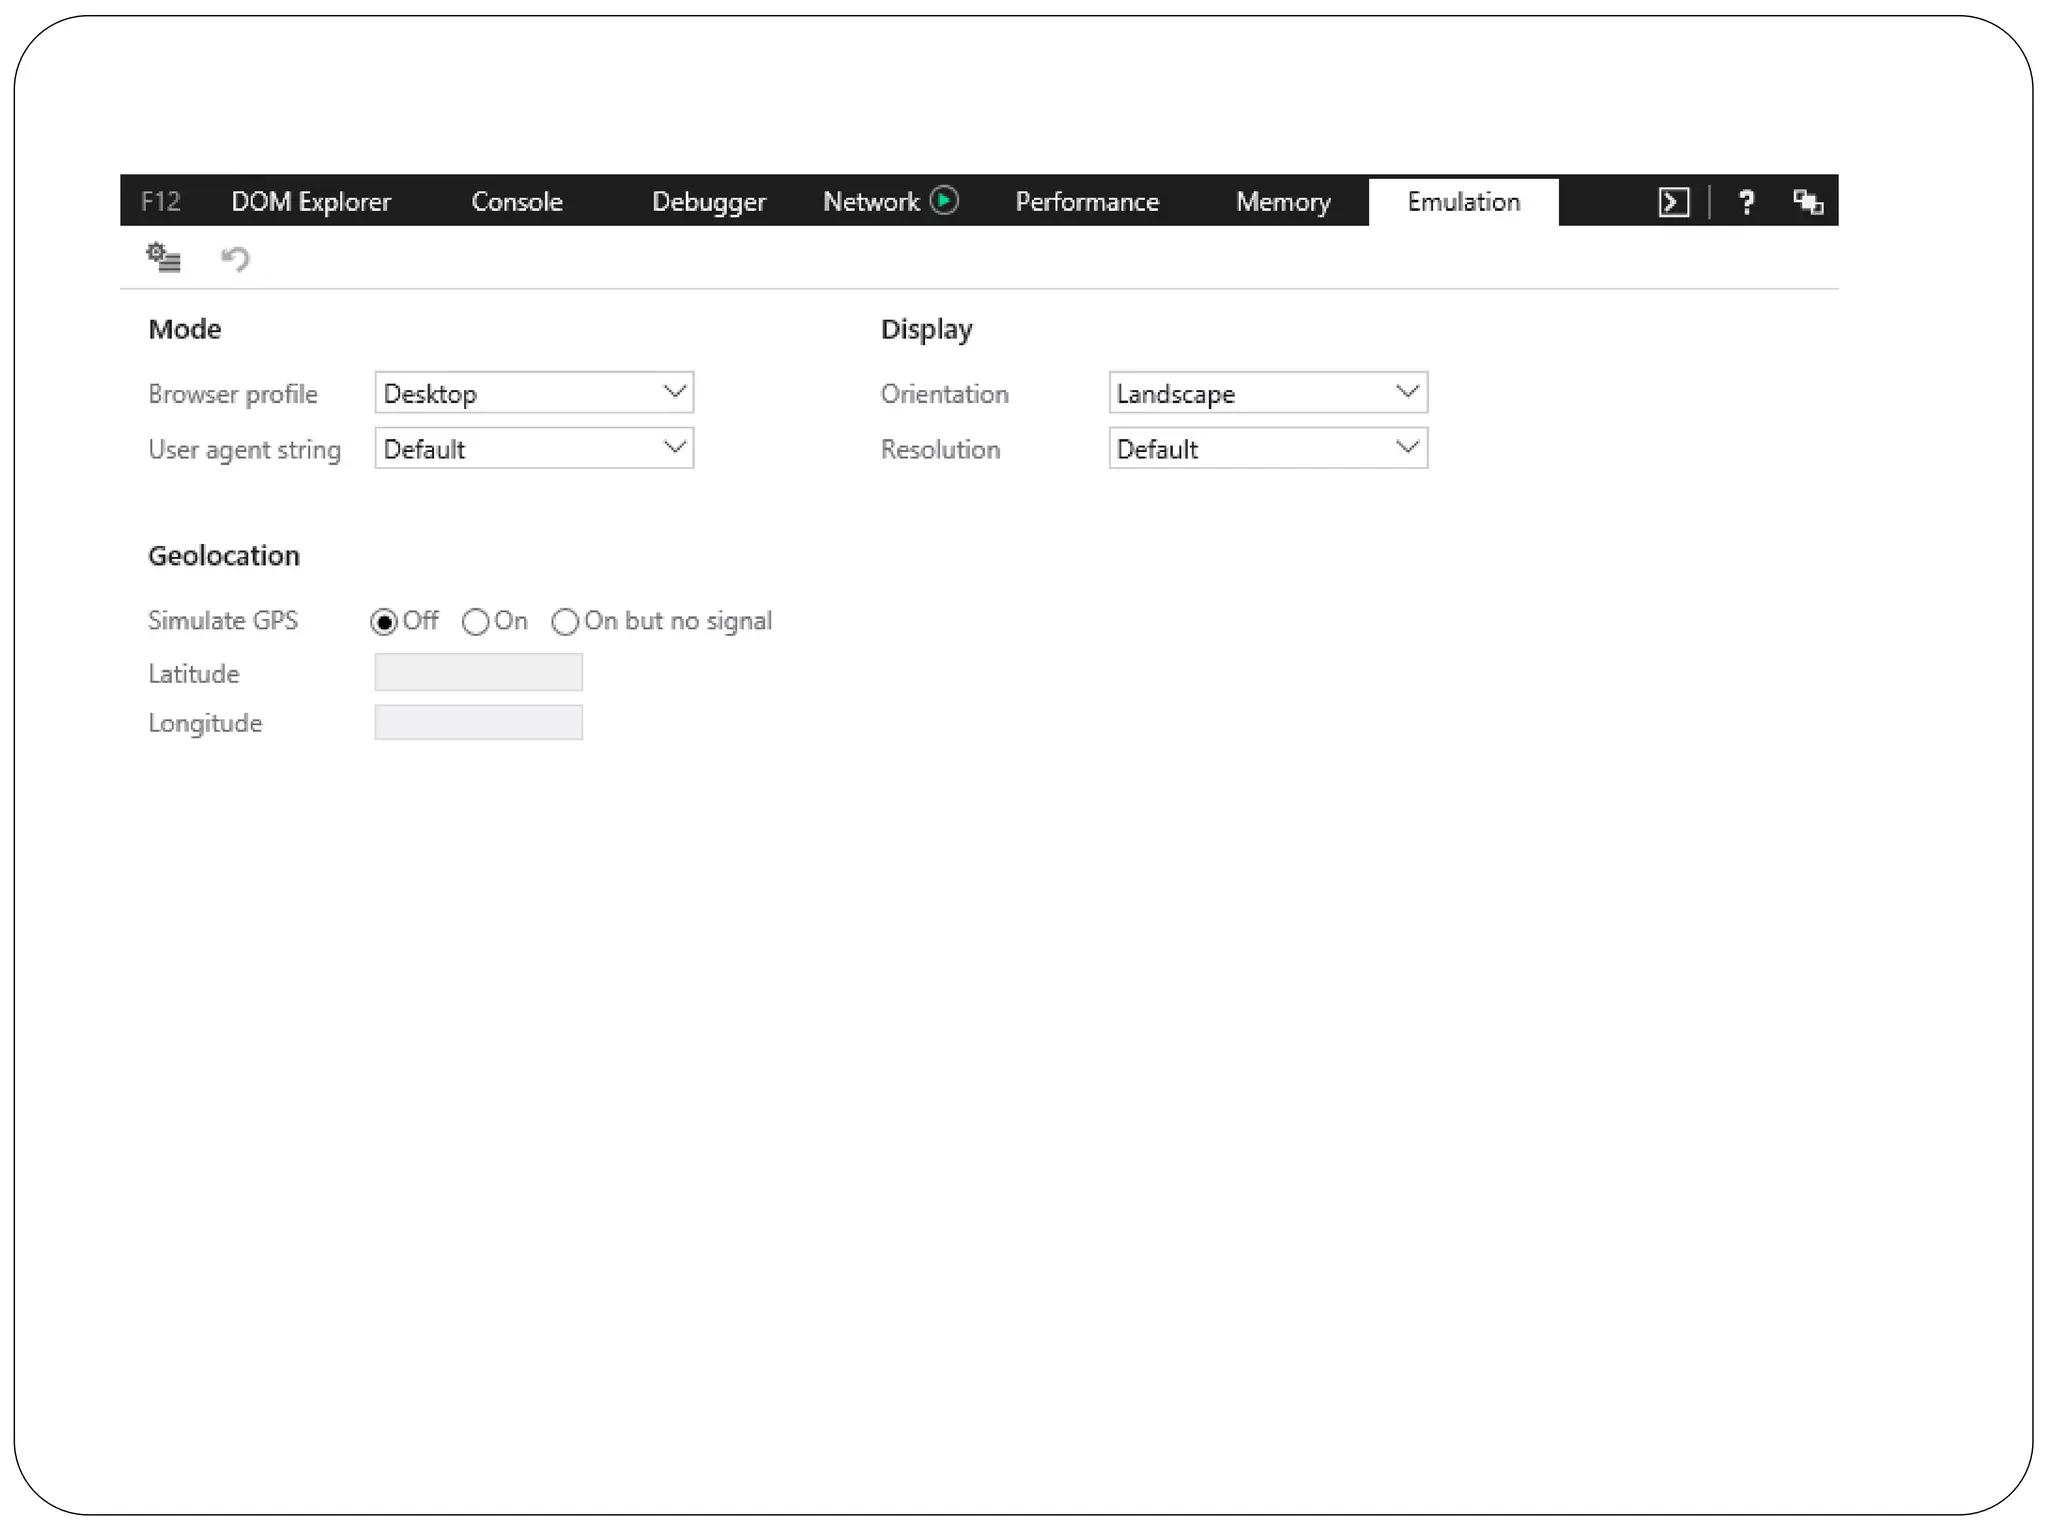Click the reset emulation settings undo icon
Screen dimensions: 2048x1536
[x=235, y=259]
